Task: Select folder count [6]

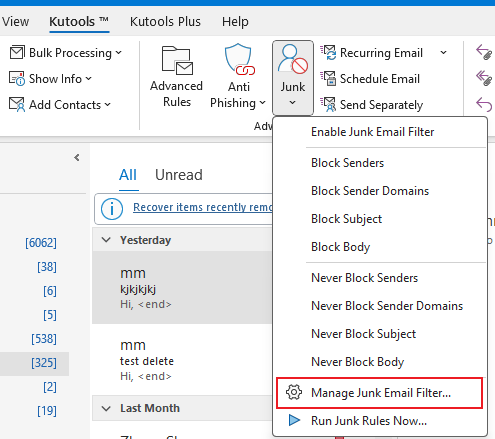Action: pyautogui.click(x=50, y=291)
